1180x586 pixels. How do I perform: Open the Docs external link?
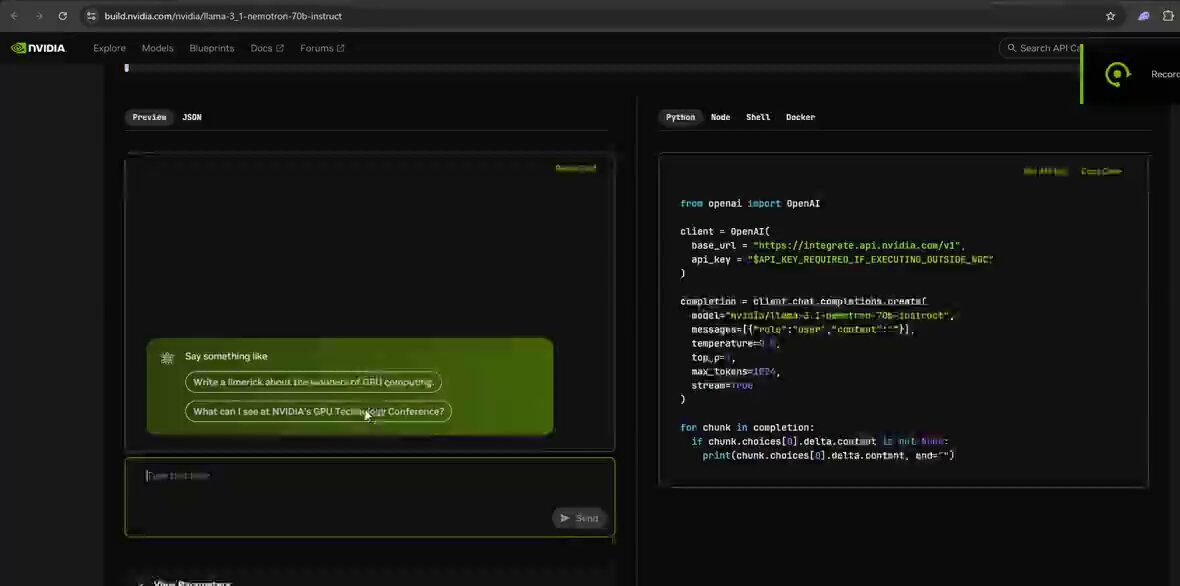point(266,48)
